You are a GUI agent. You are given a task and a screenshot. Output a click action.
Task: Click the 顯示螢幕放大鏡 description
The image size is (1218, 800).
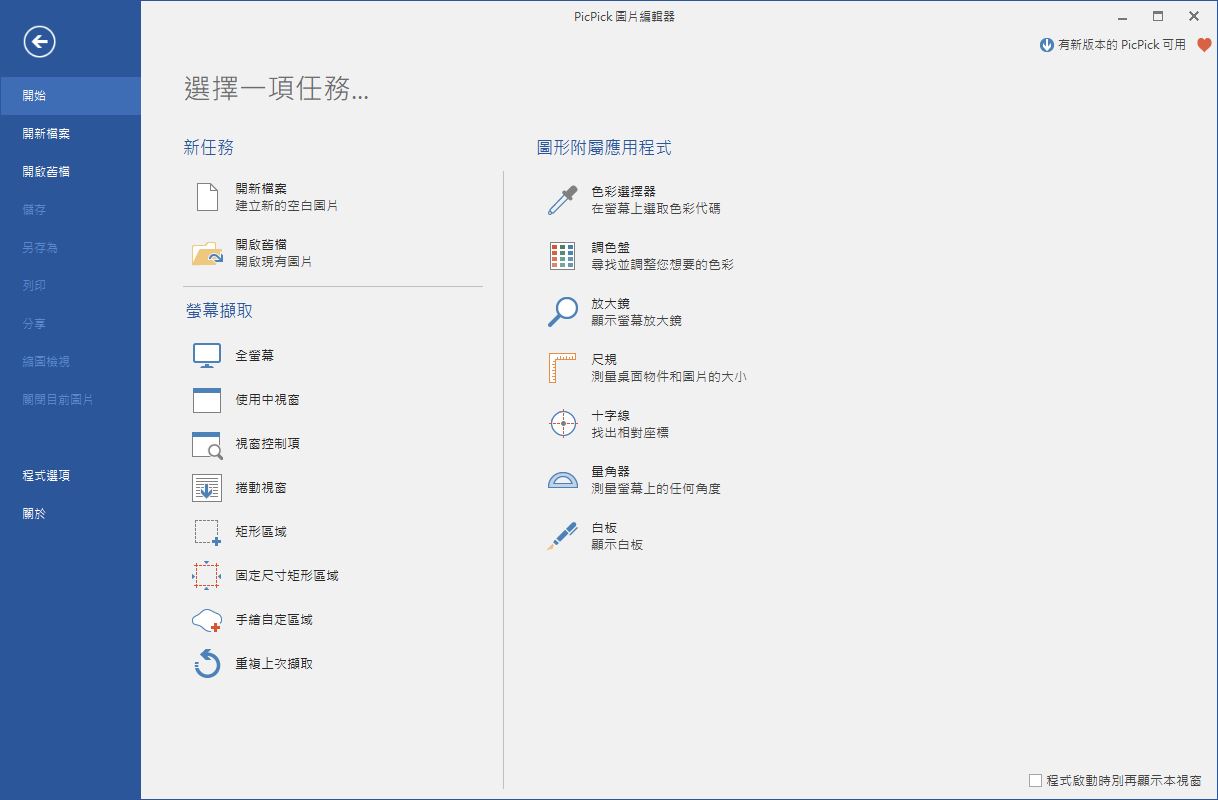(x=636, y=321)
